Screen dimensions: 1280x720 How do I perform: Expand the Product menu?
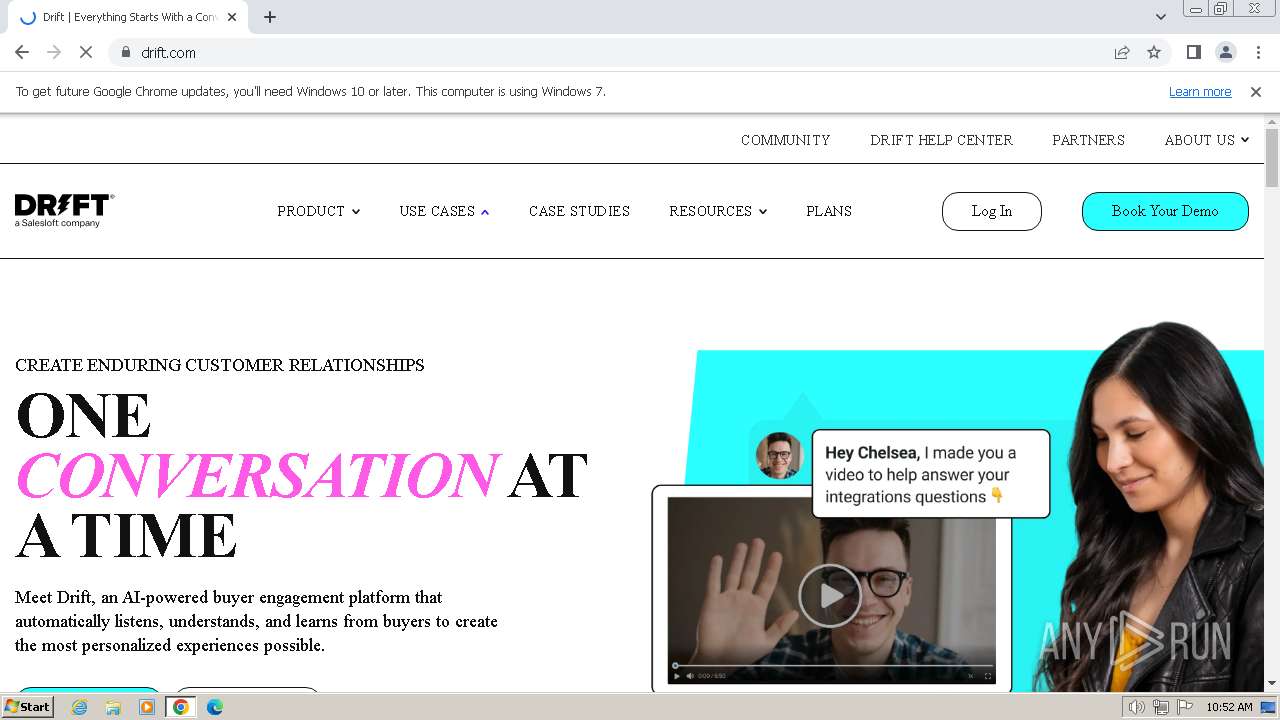click(319, 211)
